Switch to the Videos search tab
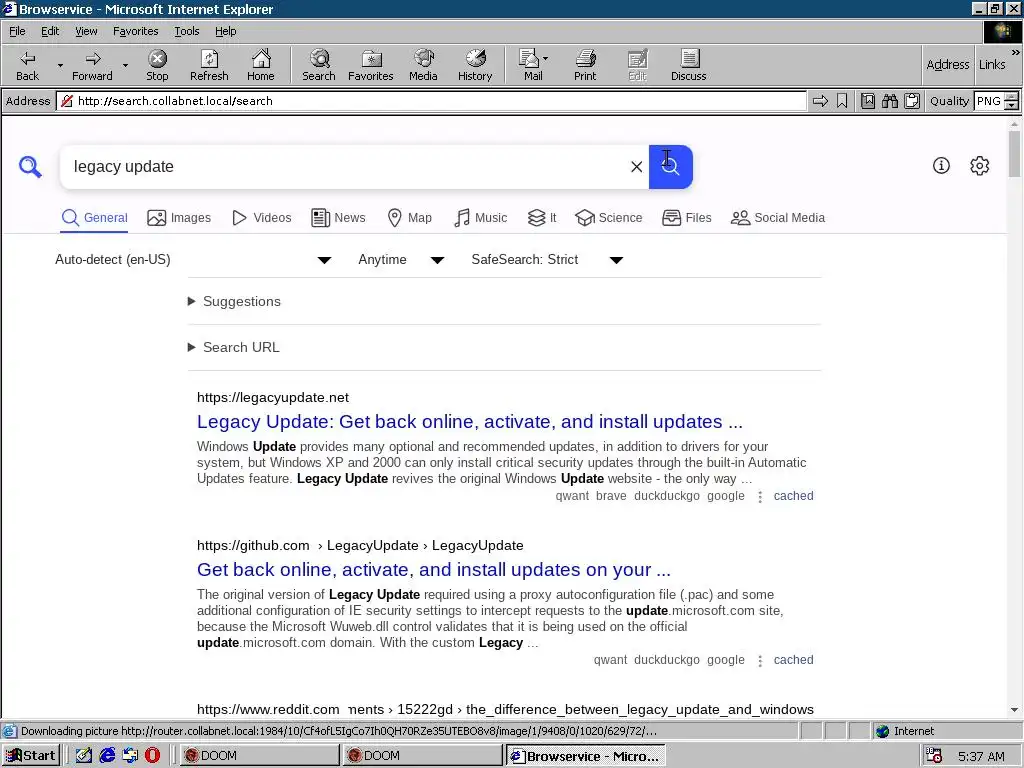The width and height of the screenshot is (1024, 768). point(262,217)
